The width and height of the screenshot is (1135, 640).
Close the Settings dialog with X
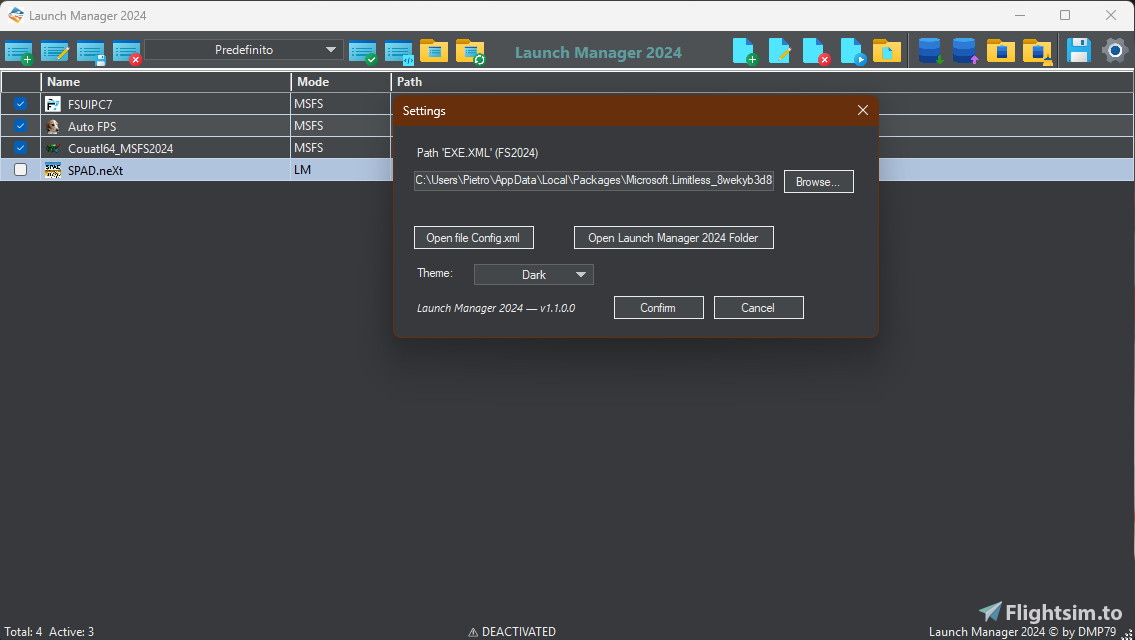click(x=863, y=110)
